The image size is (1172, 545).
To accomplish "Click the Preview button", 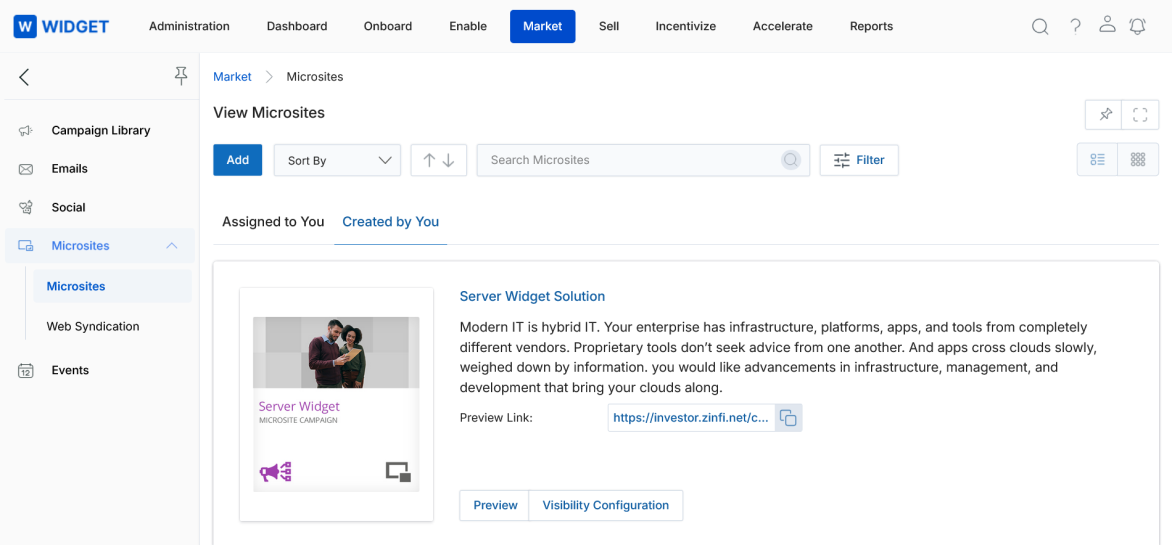I will [495, 505].
